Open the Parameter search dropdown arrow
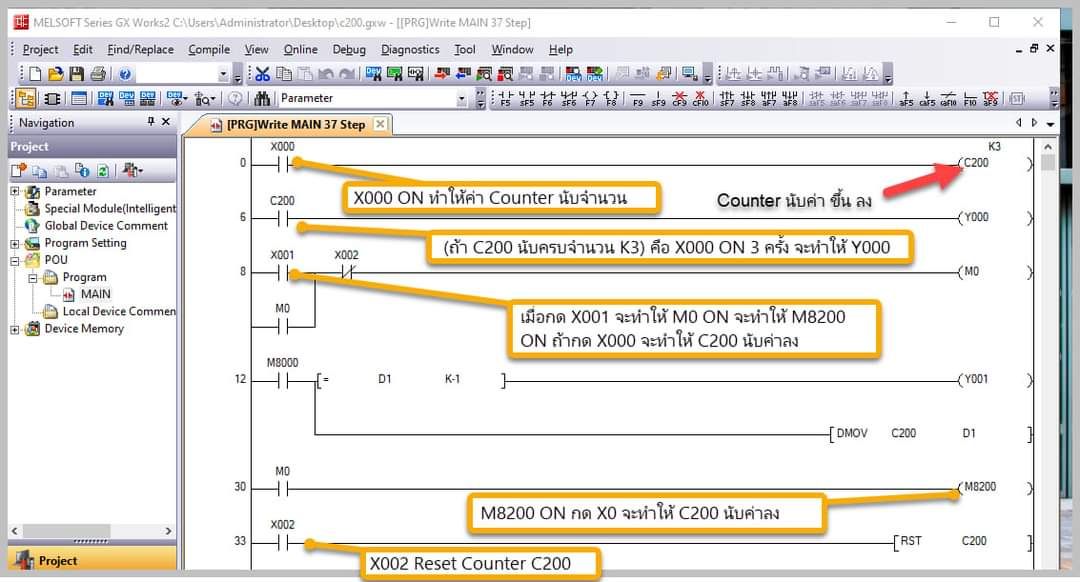The width and height of the screenshot is (1080, 582). click(x=461, y=99)
